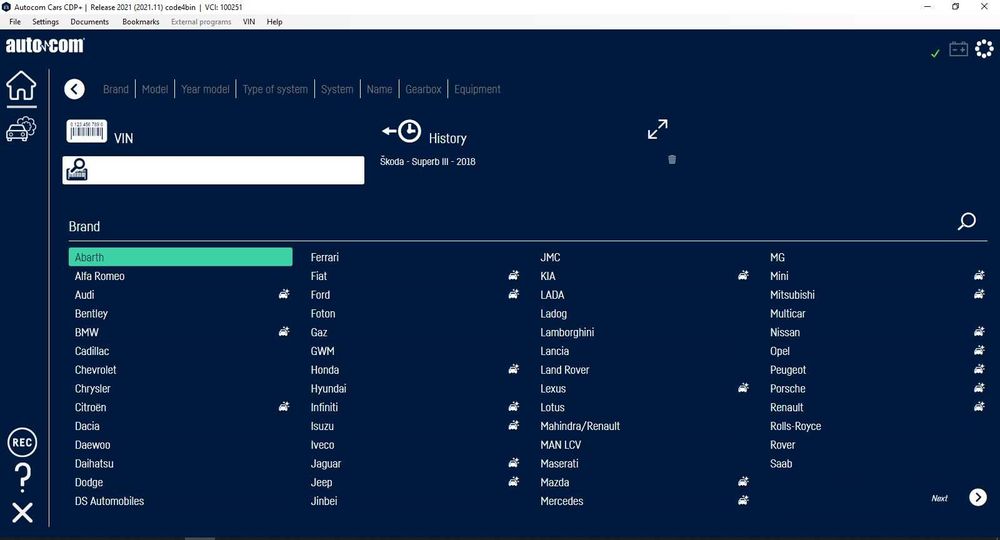Screen dimensions: 1000x540
Task: Click the car icon beside Porsche
Action: pos(979,388)
